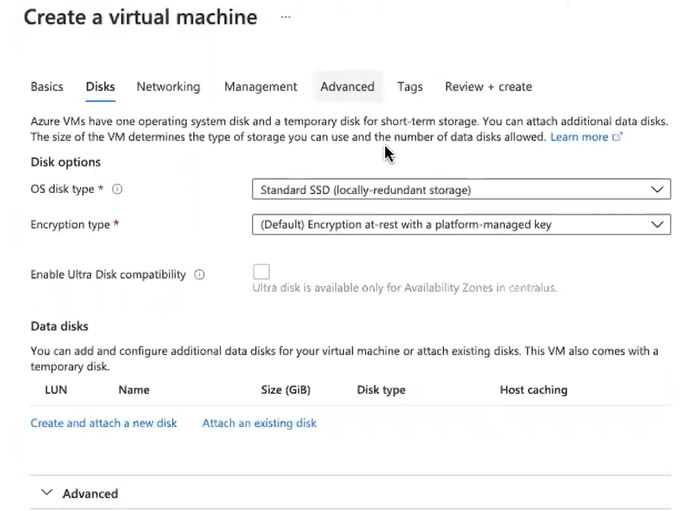Go to Review + create tab
The width and height of the screenshot is (684, 511).
tap(488, 87)
